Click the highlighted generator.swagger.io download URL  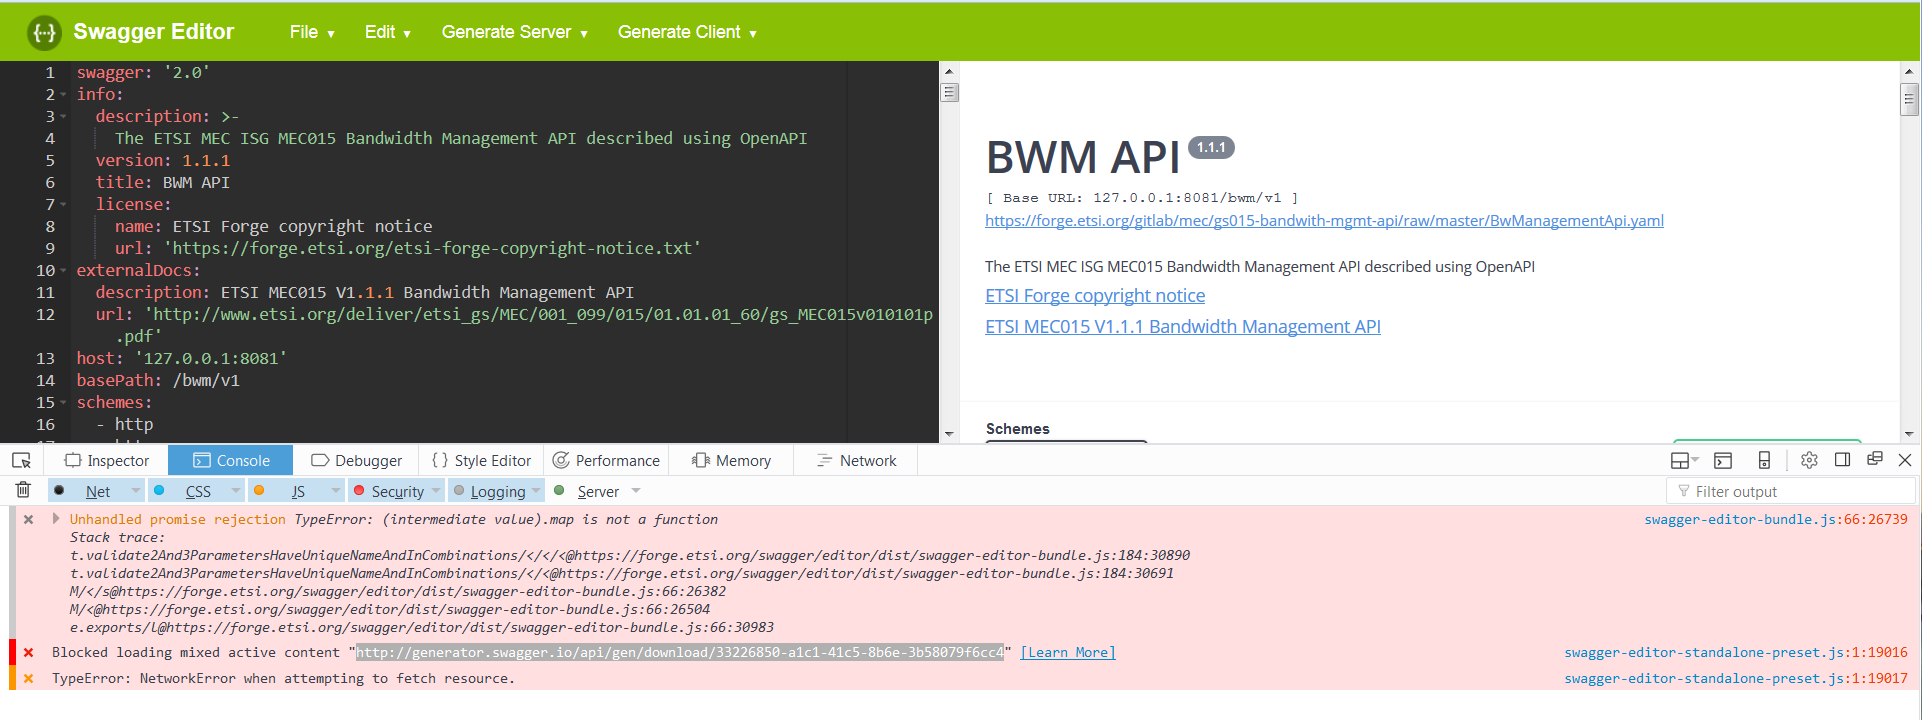click(x=680, y=652)
